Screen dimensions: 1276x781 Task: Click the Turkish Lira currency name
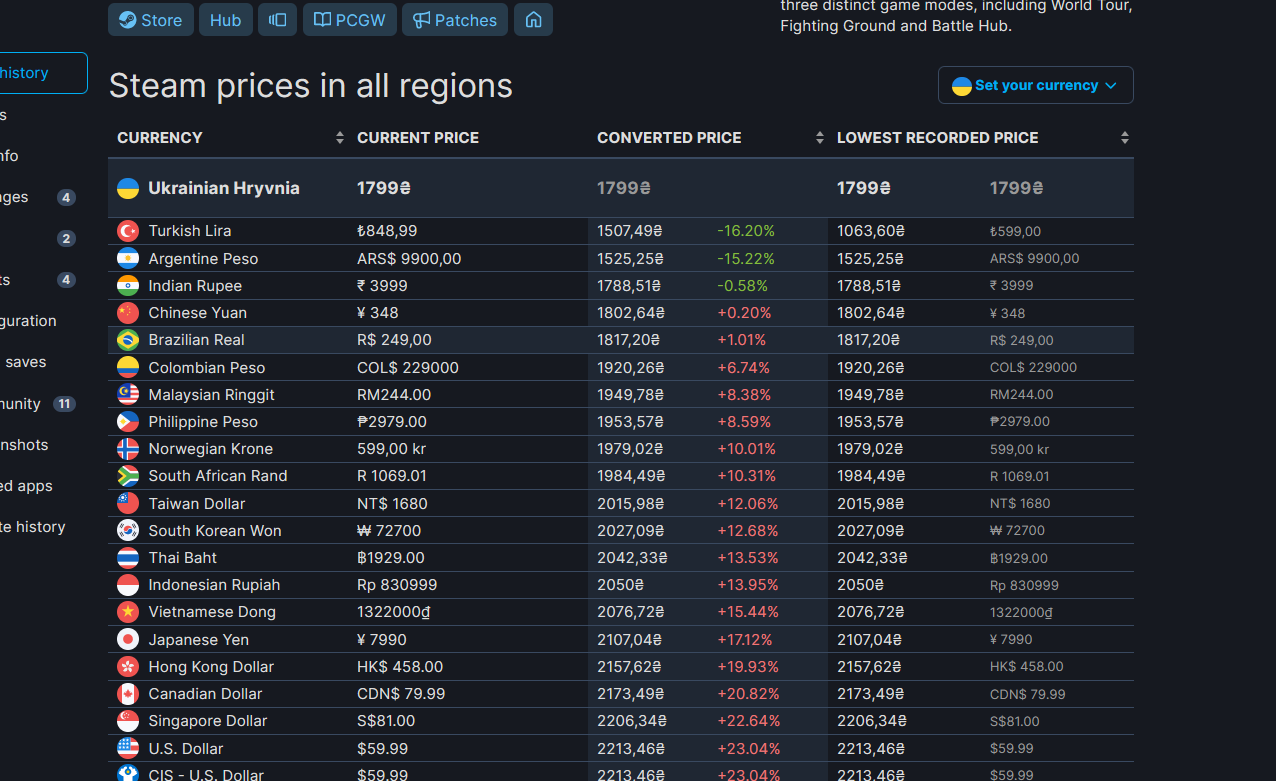190,231
